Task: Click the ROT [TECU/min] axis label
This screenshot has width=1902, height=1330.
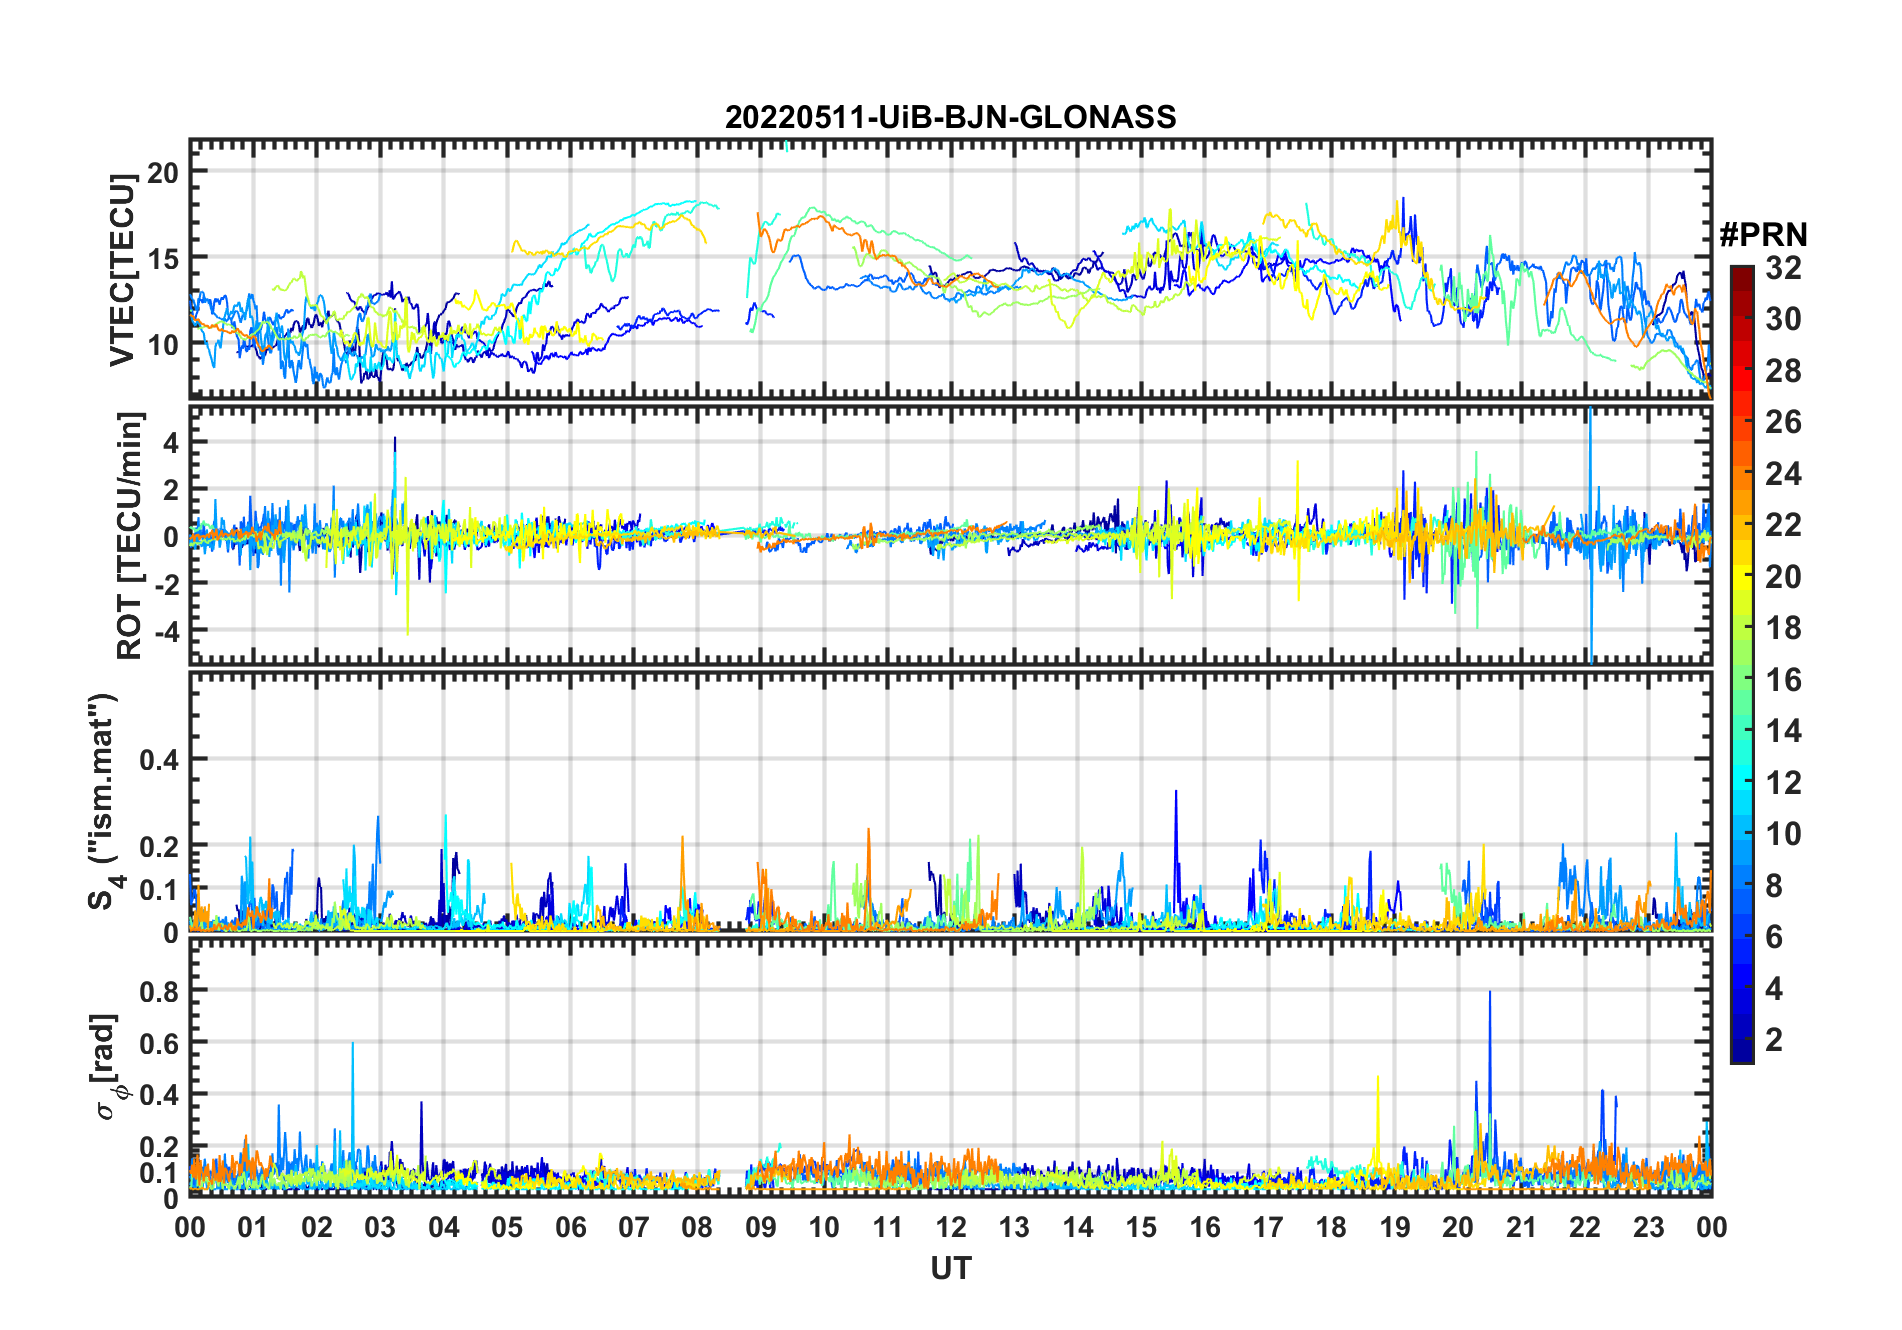Action: [x=130, y=535]
